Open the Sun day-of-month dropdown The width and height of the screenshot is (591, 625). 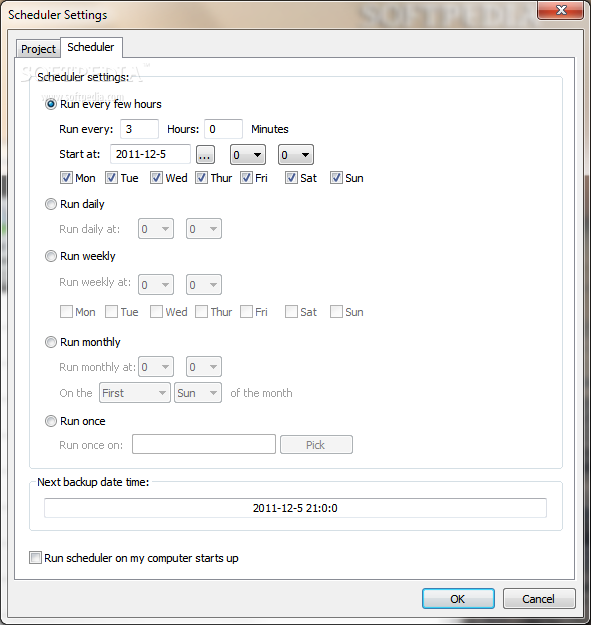(198, 393)
